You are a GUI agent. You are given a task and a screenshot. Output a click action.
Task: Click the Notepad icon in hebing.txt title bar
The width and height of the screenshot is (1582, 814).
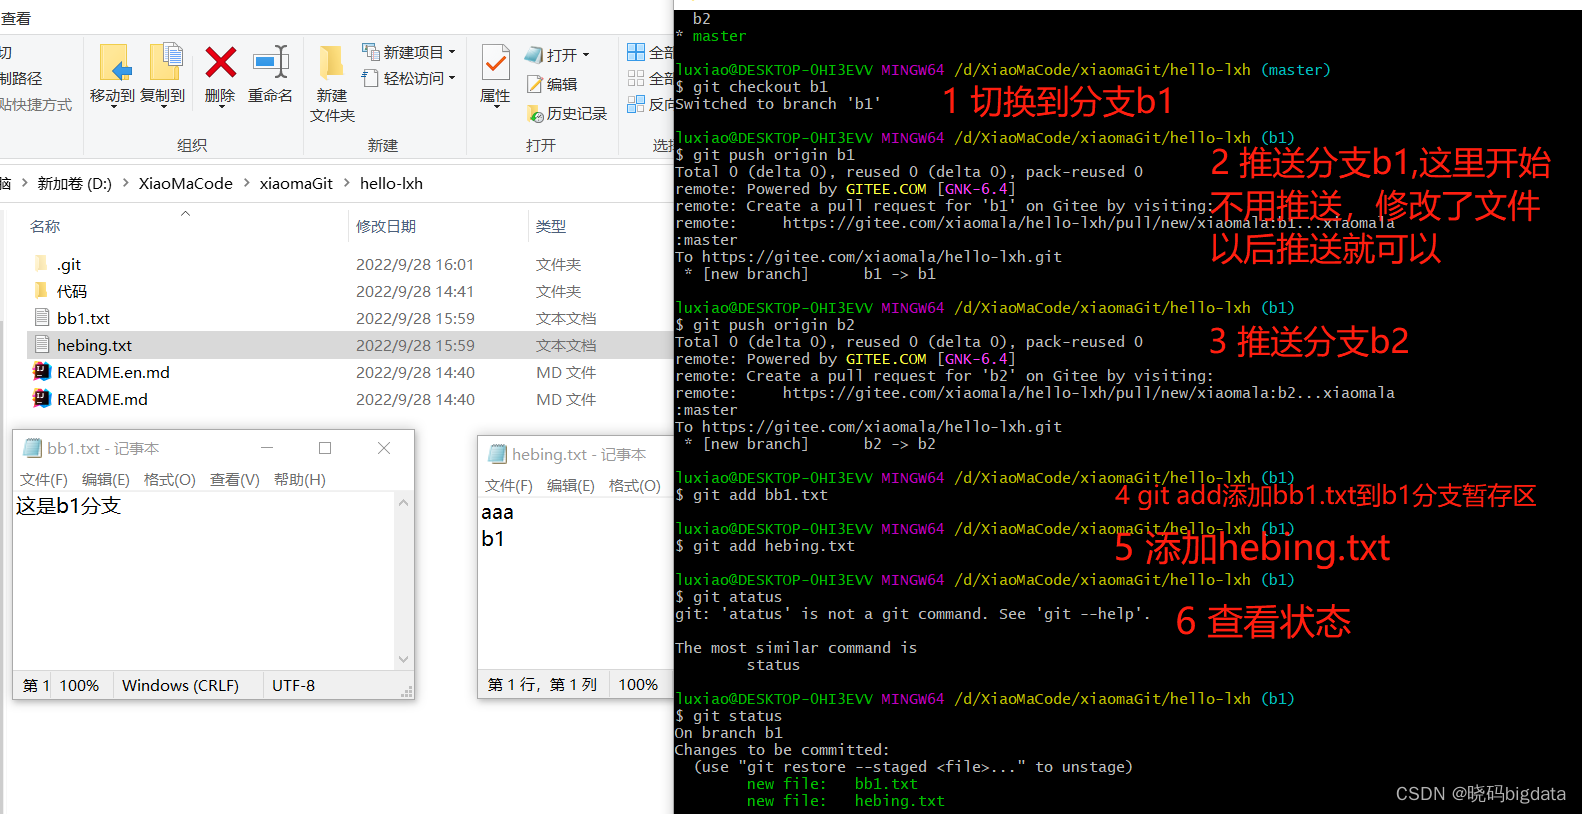[497, 454]
